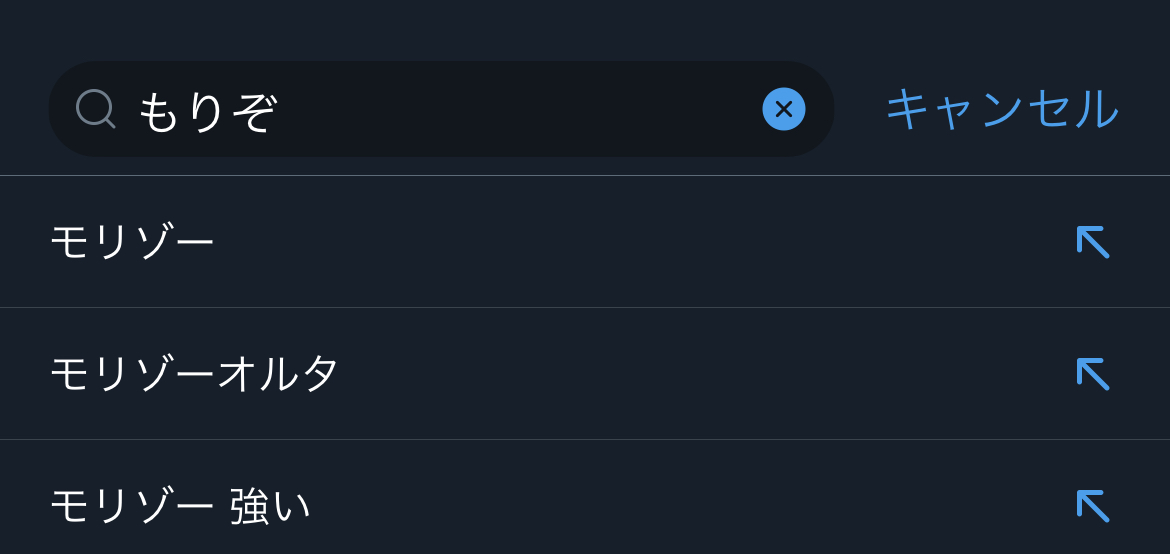The image size is (1170, 554).
Task: Select the モリゾー search suggestion
Action: tap(132, 242)
